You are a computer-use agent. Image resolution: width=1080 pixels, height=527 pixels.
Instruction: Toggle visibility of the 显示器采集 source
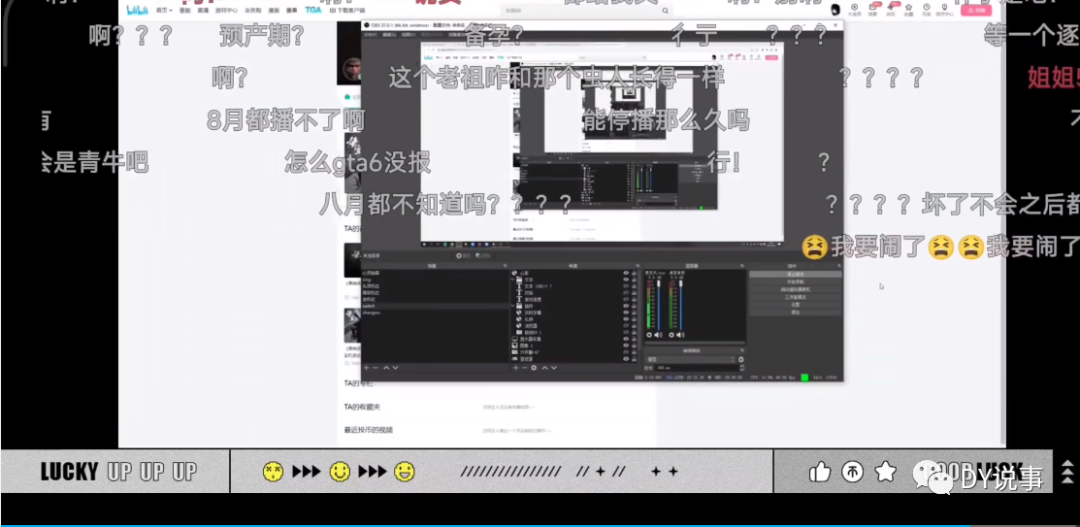pos(625,339)
